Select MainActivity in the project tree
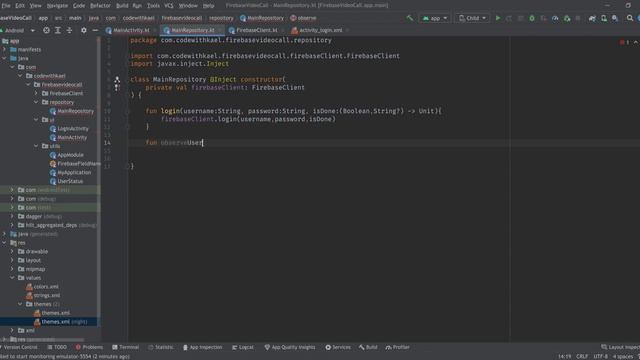640x360 pixels. click(x=72, y=138)
